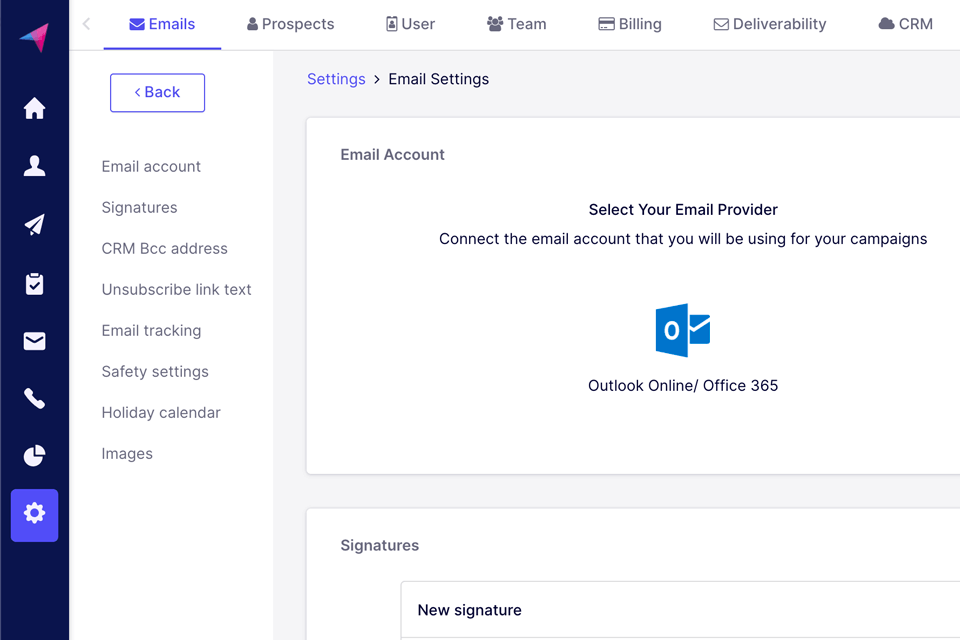
Task: Open the Calls phone sidebar icon
Action: pos(34,398)
